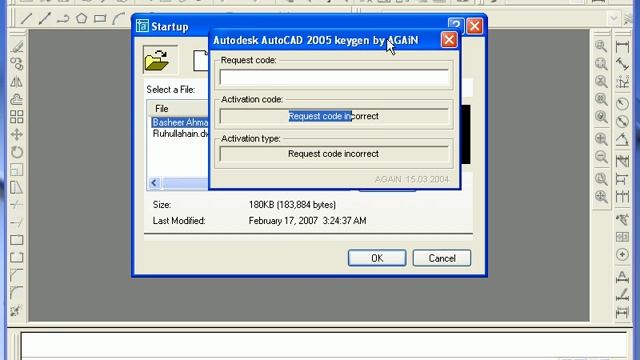Click the command line text area
Viewport: 640px width, 360px height.
coord(324,345)
